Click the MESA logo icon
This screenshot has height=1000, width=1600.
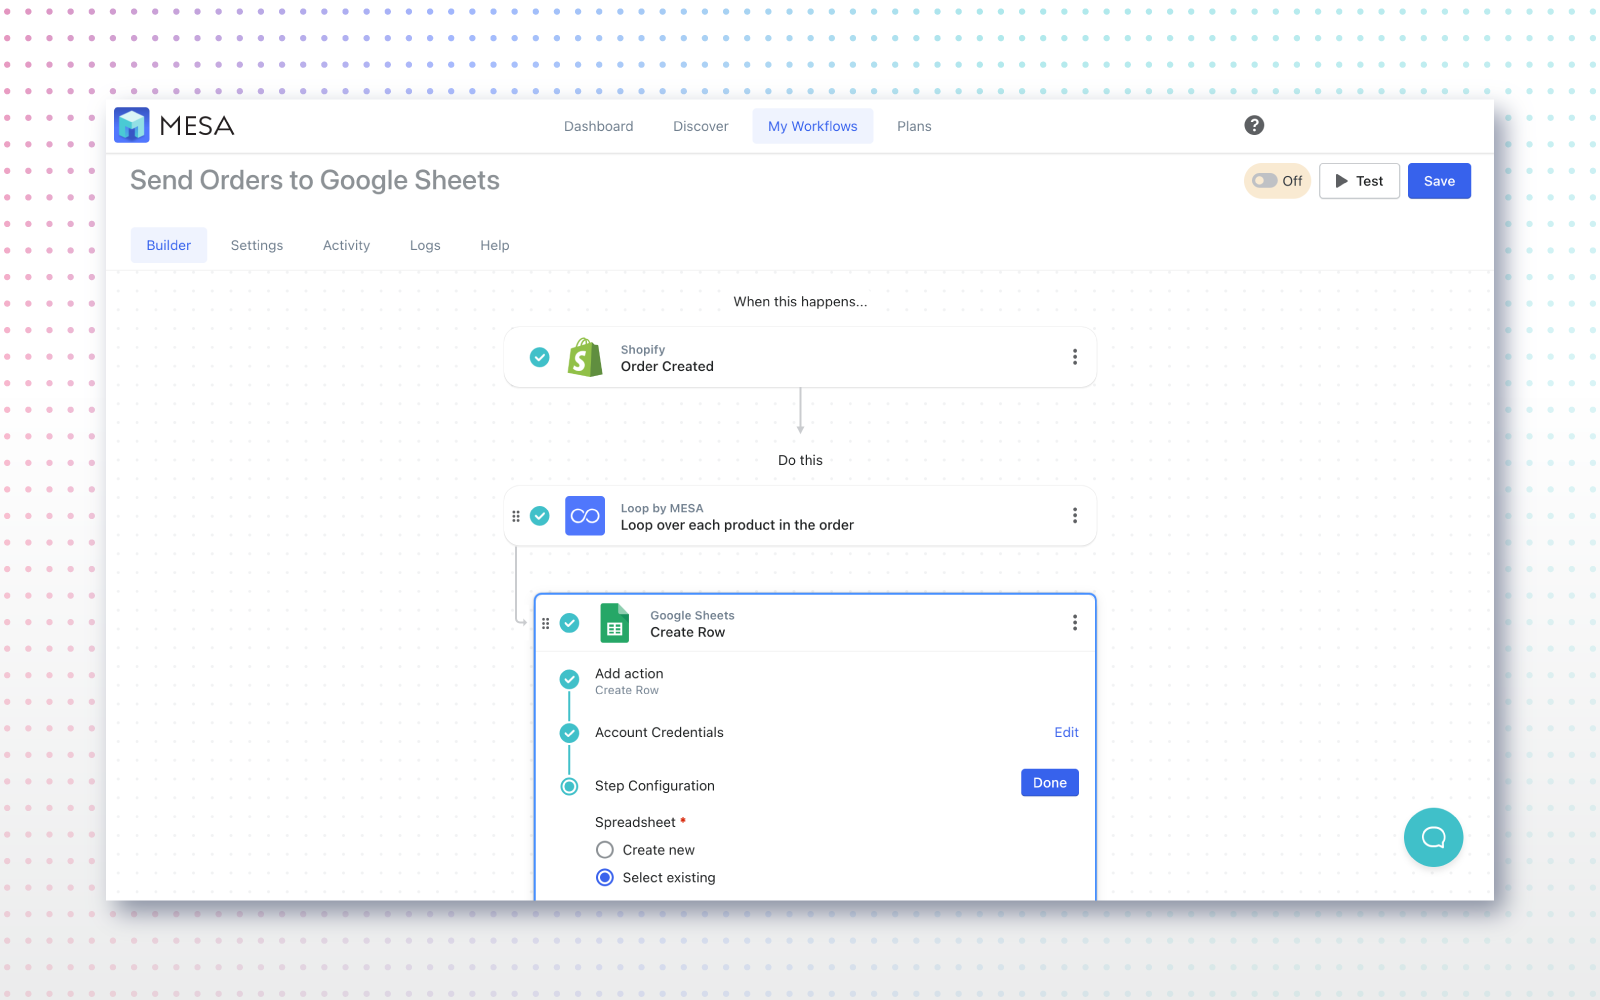point(132,125)
